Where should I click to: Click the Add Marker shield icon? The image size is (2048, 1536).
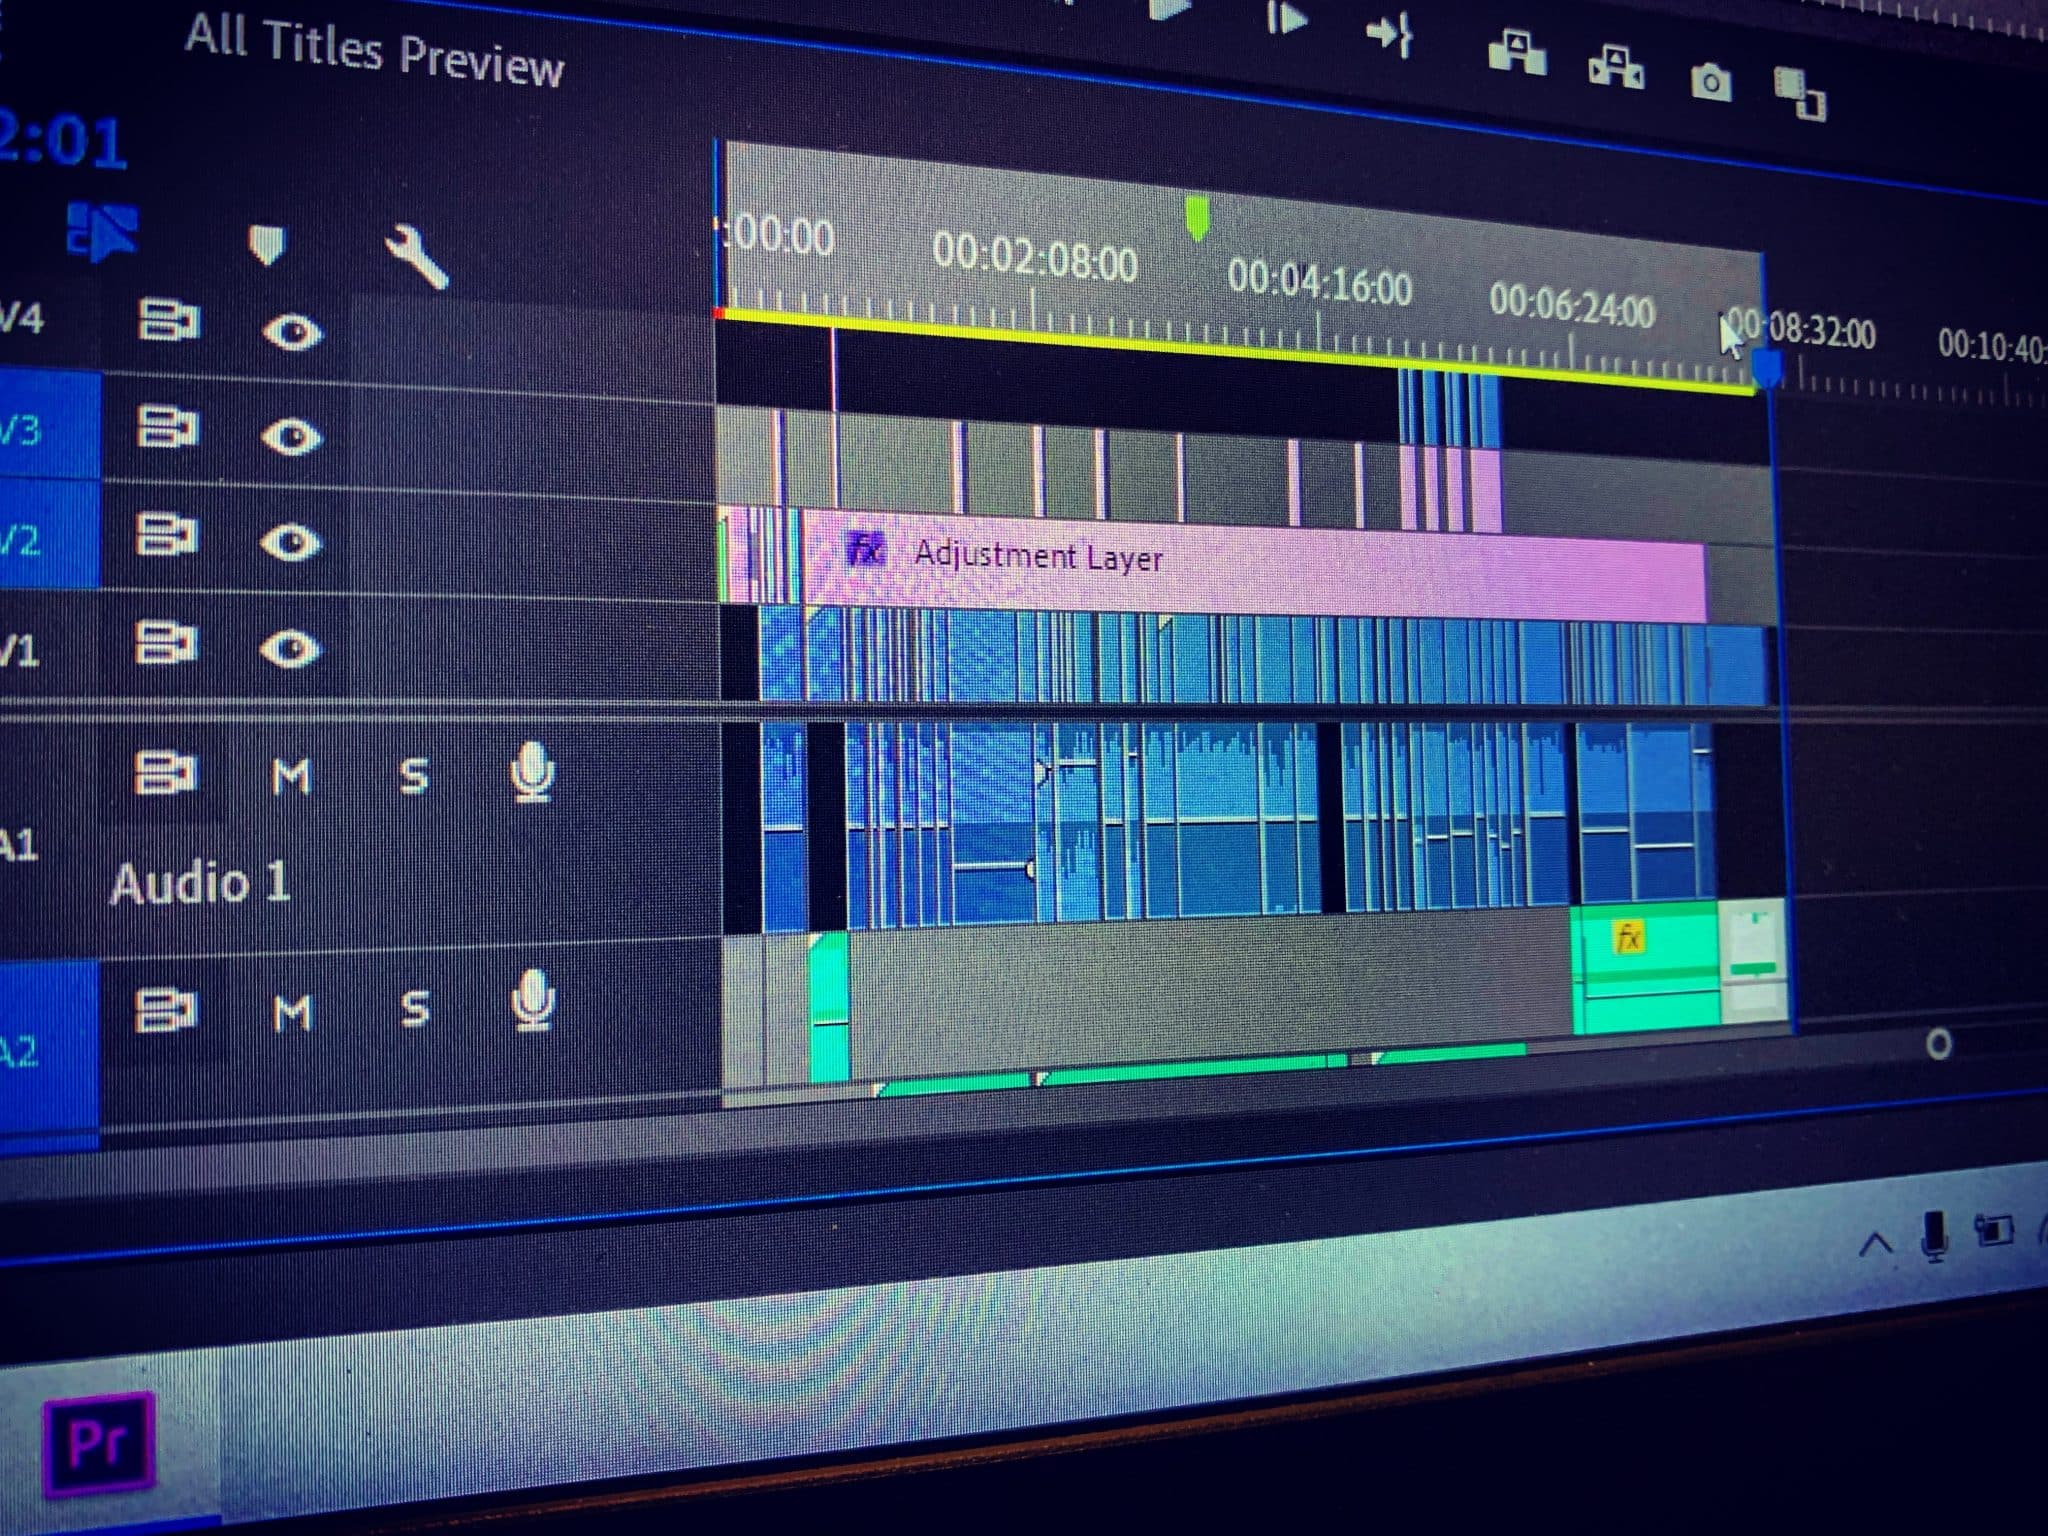click(266, 243)
